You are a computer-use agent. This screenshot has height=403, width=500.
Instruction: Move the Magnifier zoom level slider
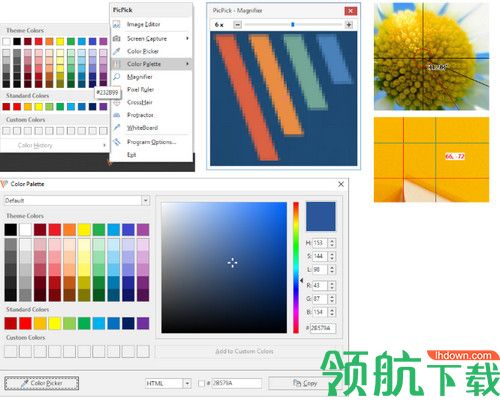pyautogui.click(x=293, y=25)
